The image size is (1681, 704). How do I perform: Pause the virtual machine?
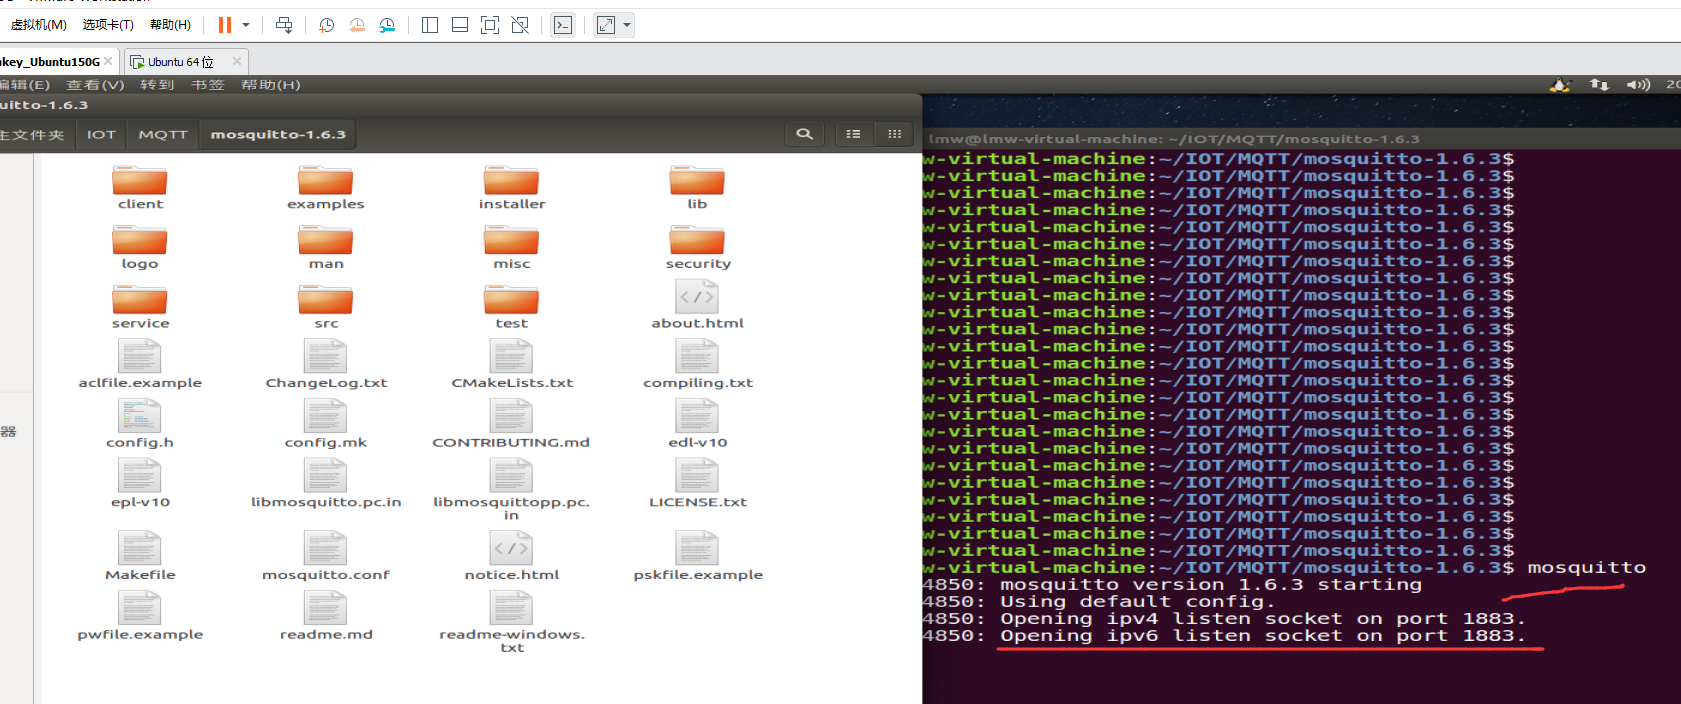pyautogui.click(x=225, y=25)
